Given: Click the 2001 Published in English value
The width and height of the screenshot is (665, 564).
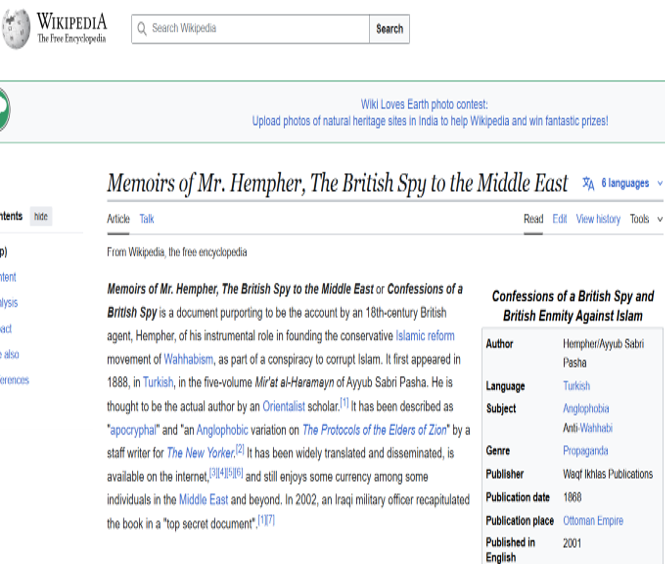Looking at the screenshot, I should coord(572,543).
